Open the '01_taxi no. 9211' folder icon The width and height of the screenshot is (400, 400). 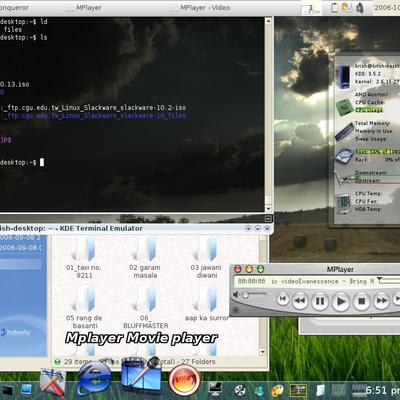[84, 249]
